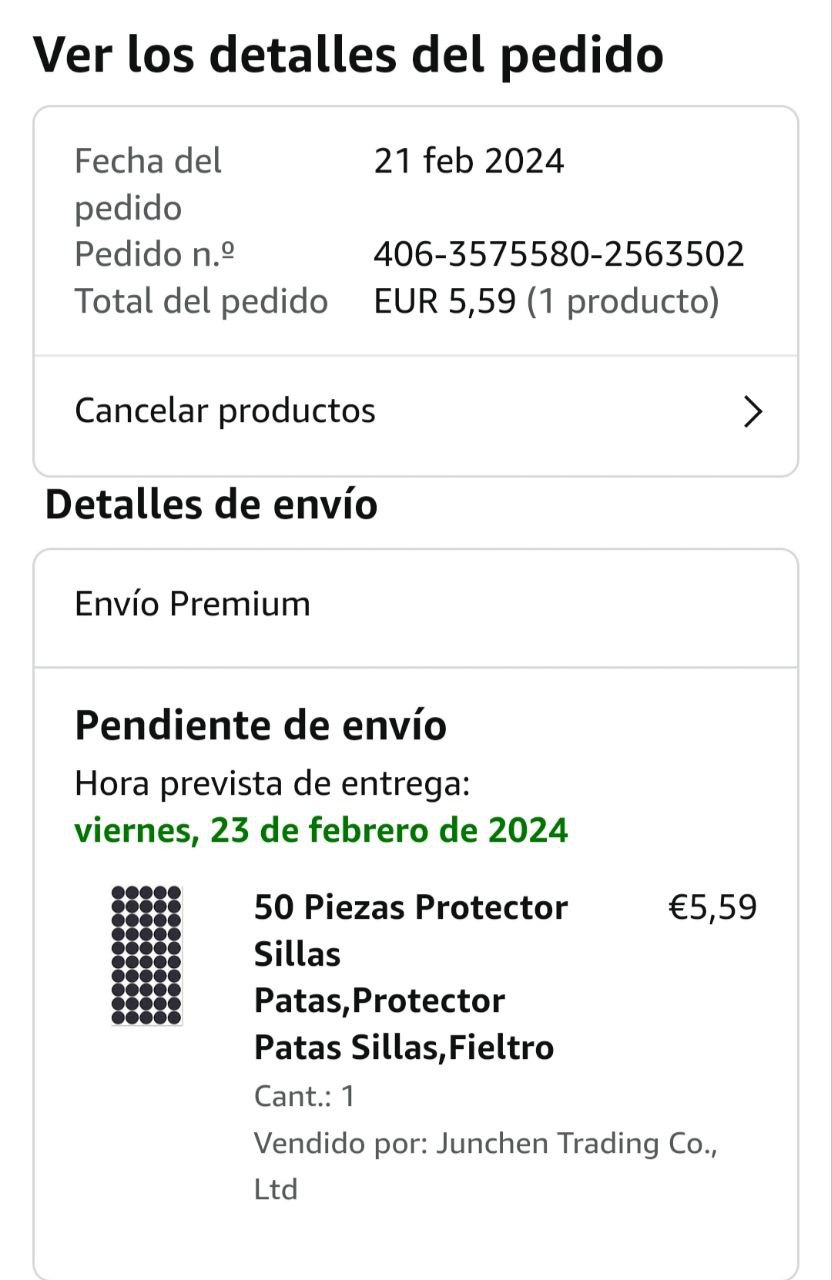This screenshot has width=832, height=1280.
Task: Open the Cancelar productos chevron arrow
Action: point(753,411)
